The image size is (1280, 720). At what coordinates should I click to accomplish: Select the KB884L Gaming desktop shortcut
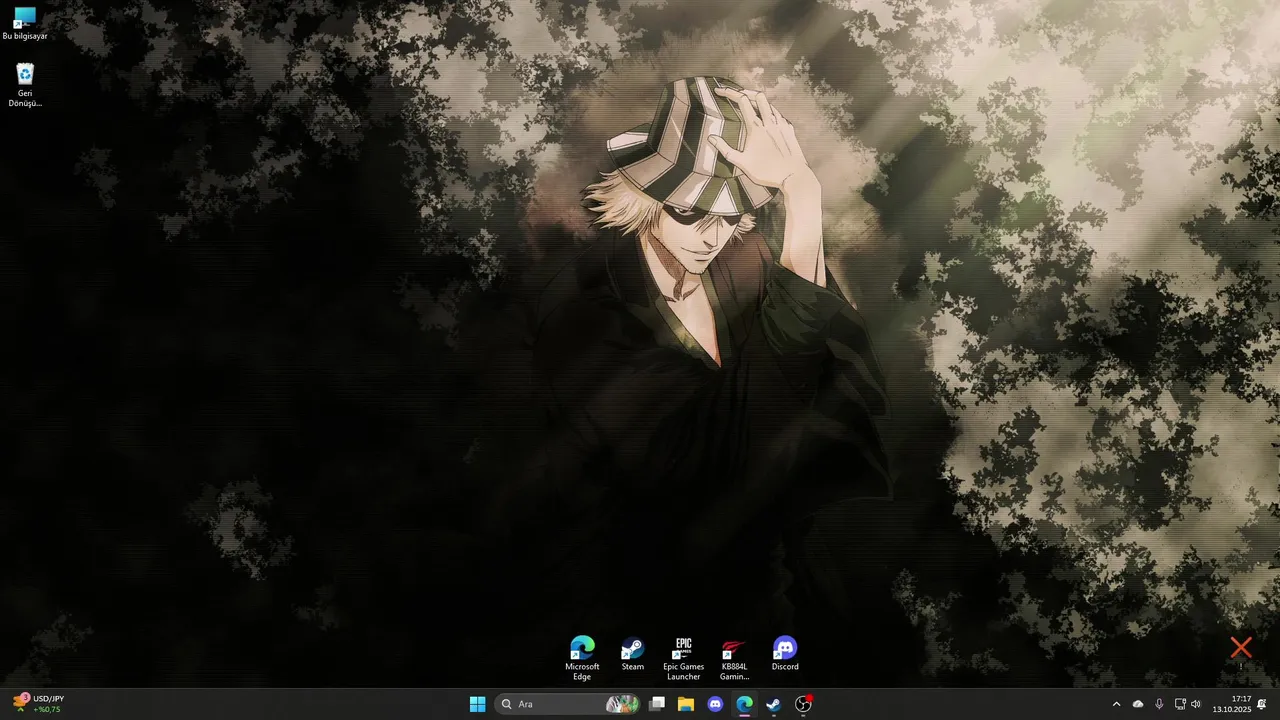734,658
